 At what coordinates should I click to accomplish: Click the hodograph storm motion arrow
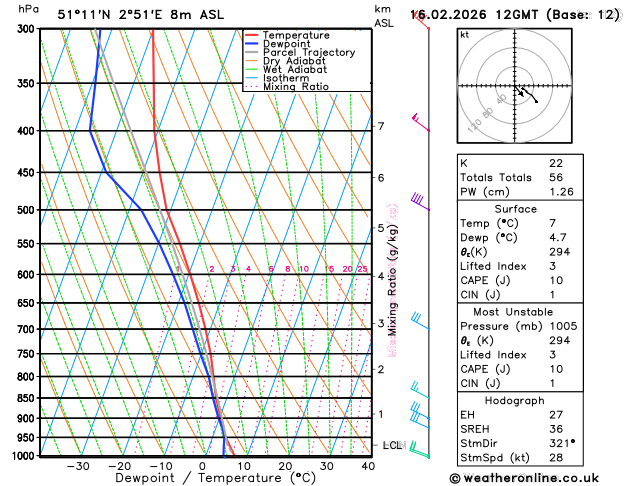pos(519,91)
